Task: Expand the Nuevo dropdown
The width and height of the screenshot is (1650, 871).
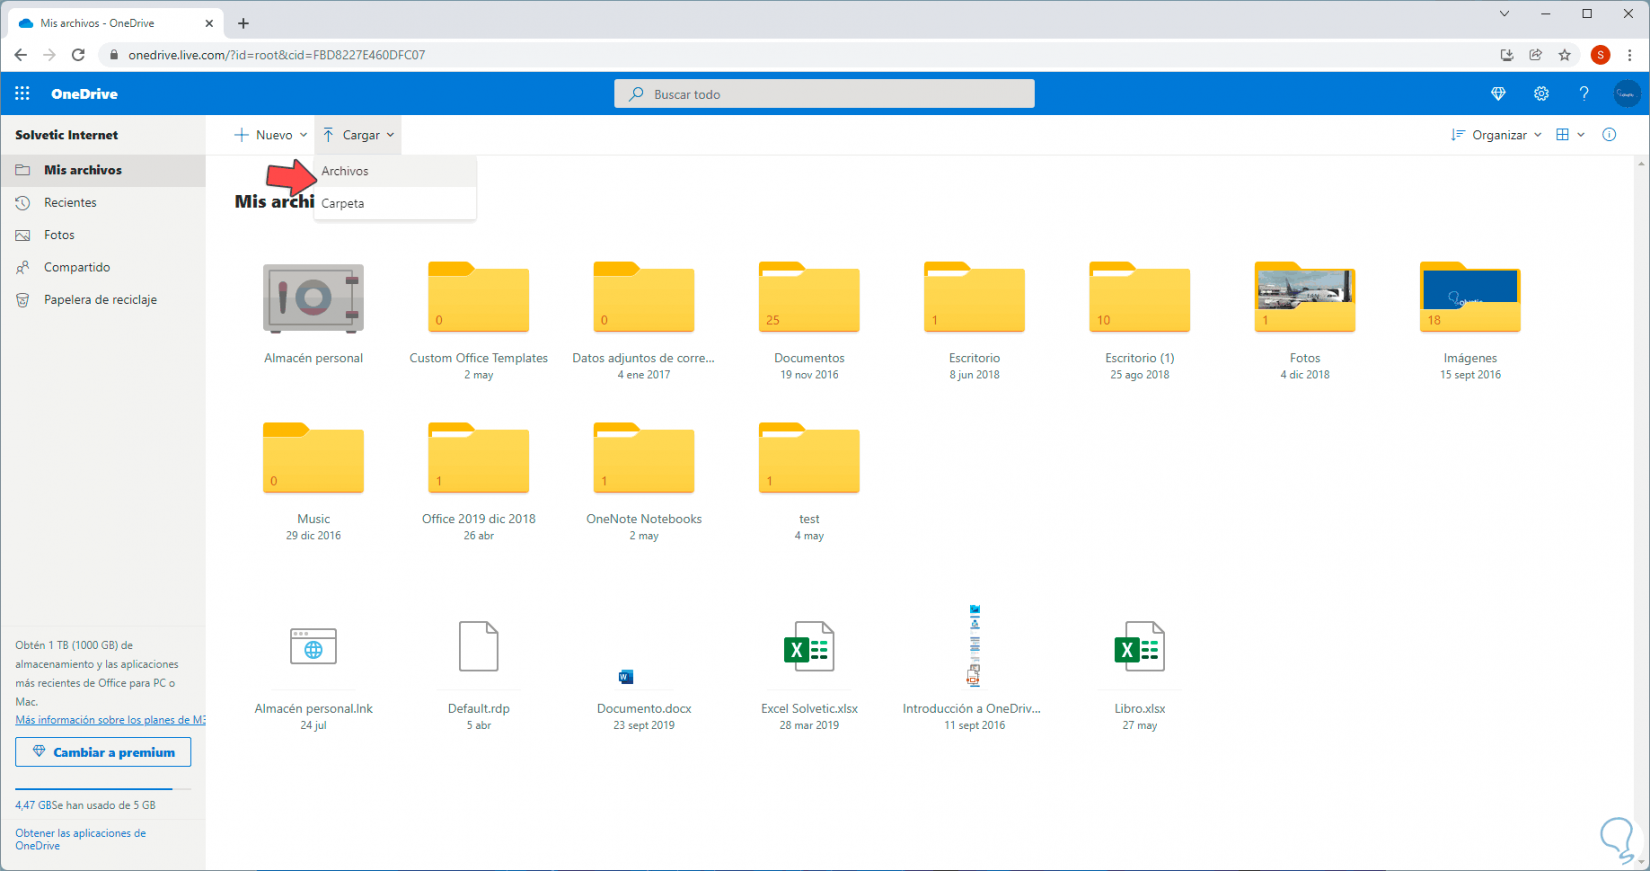Action: click(270, 135)
